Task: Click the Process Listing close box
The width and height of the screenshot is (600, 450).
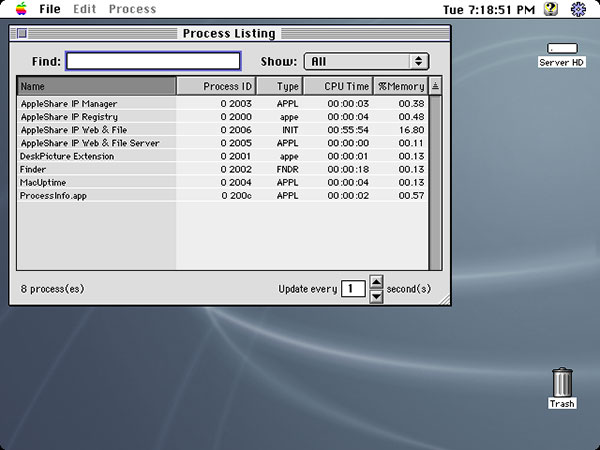Action: [x=21, y=33]
